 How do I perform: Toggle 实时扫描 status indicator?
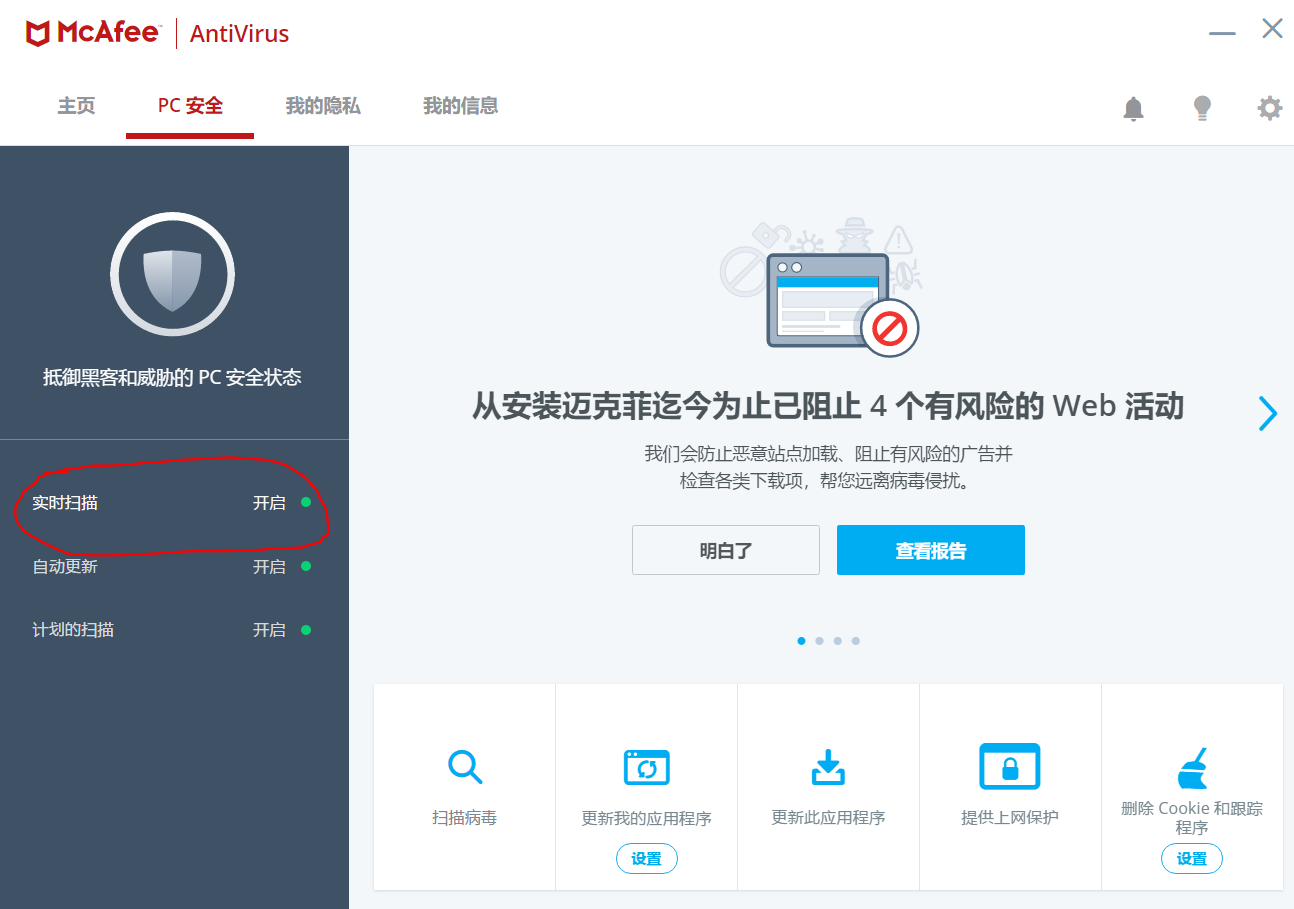coord(306,503)
